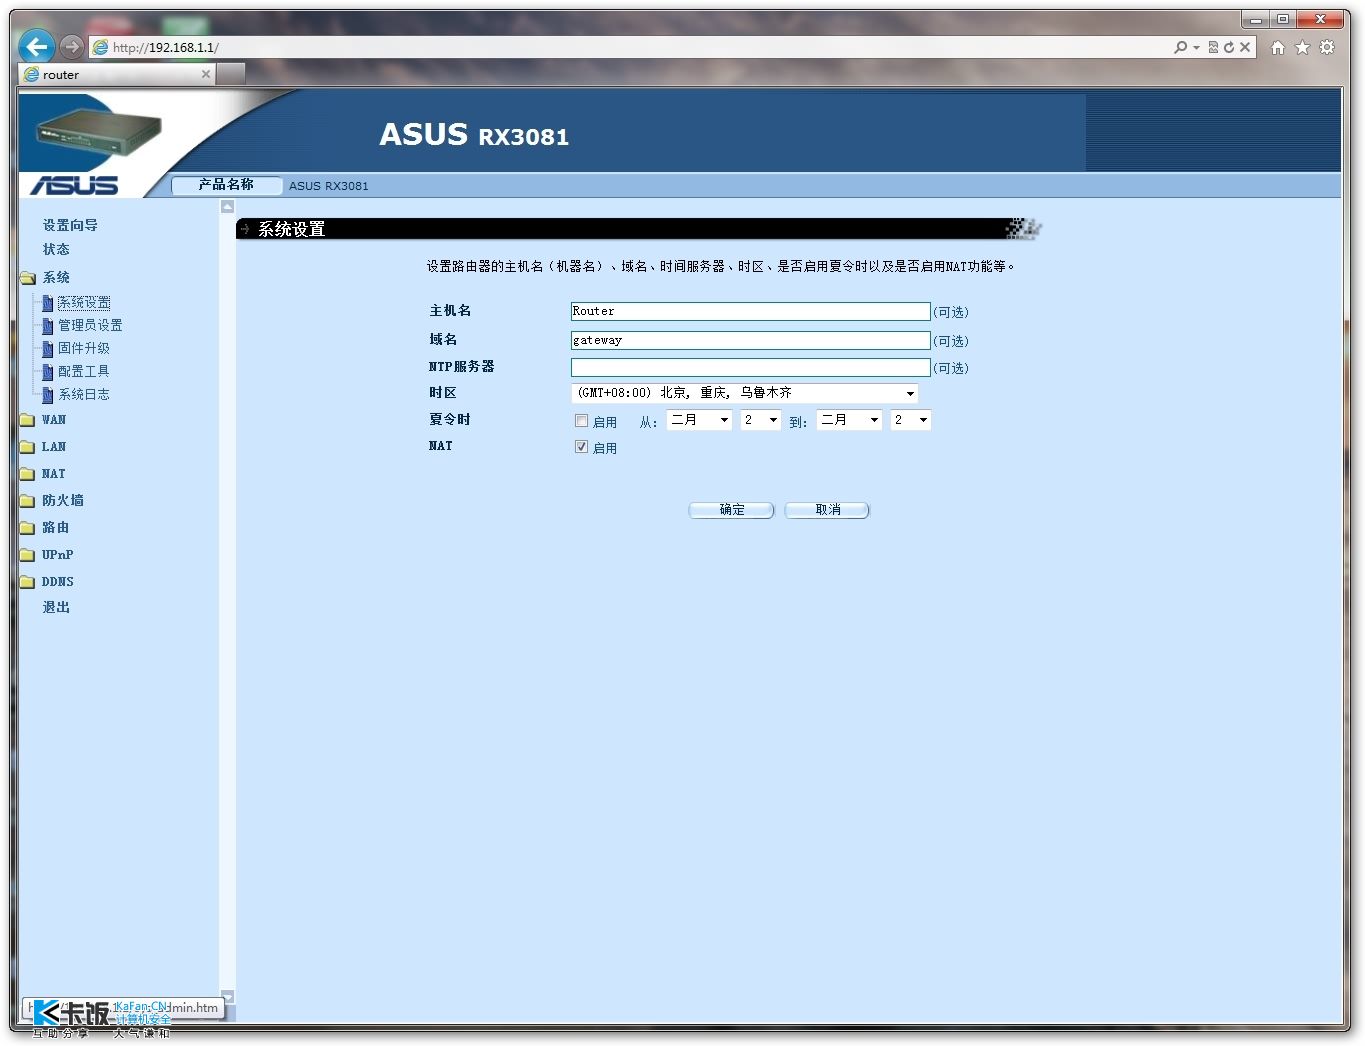The image size is (1365, 1046).
Task: Open the daylight saving start month dropdown
Action: click(x=700, y=420)
